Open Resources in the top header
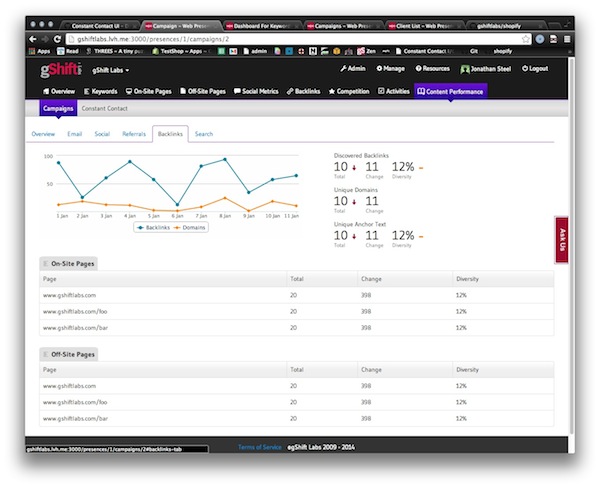 point(432,69)
